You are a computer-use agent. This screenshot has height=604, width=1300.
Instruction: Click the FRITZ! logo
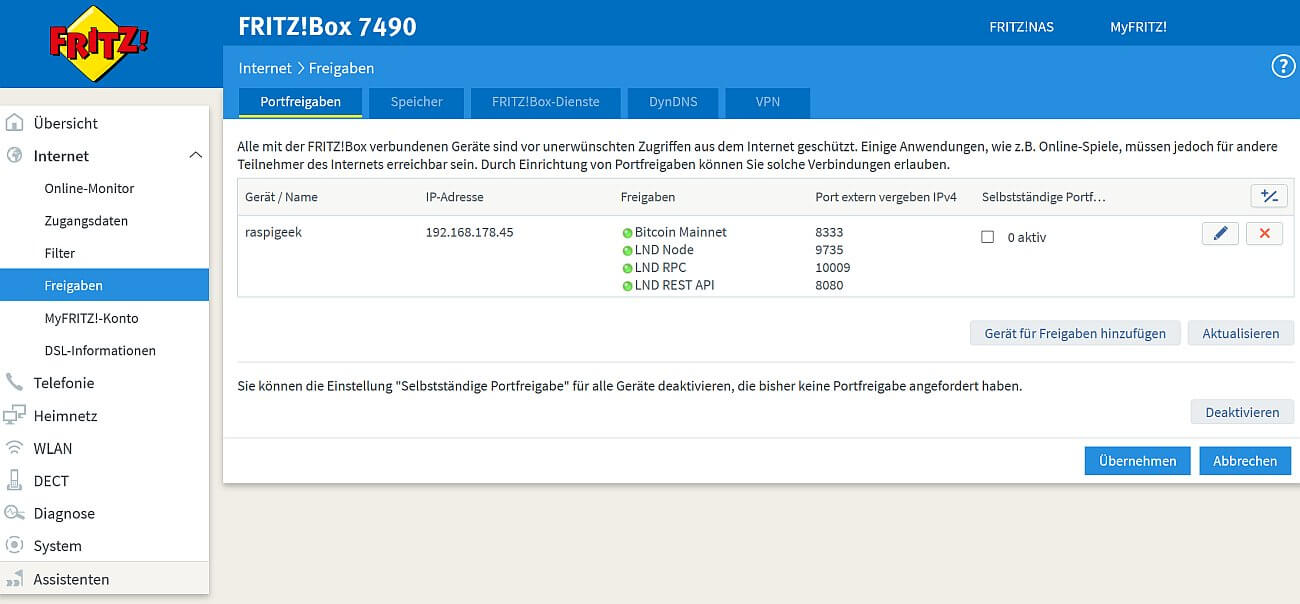(x=99, y=44)
